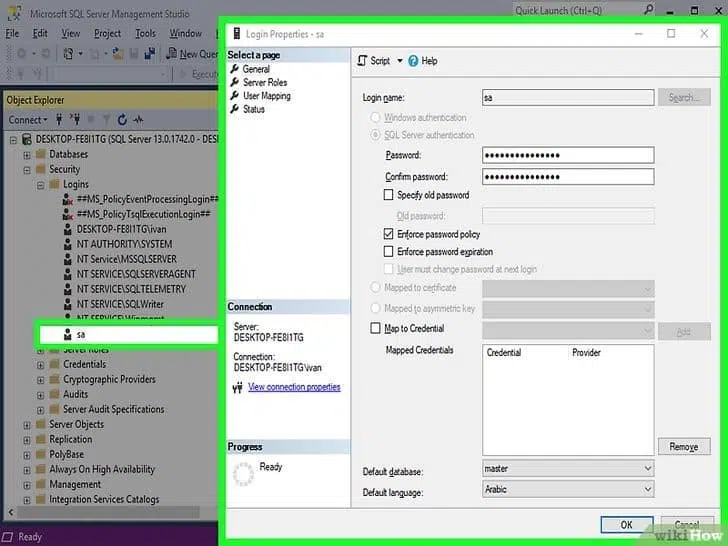Screen dimensions: 728x546
Task: Open Help via the question mark icon
Action: point(413,61)
